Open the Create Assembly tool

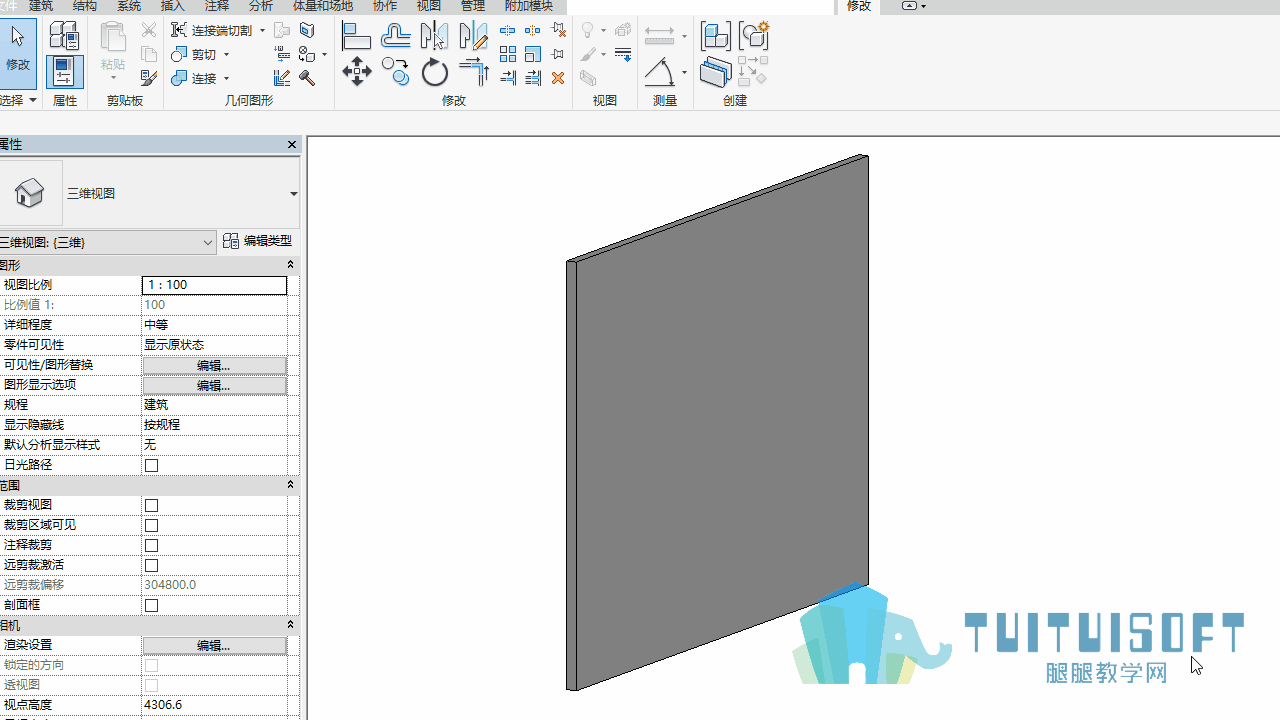coord(716,36)
